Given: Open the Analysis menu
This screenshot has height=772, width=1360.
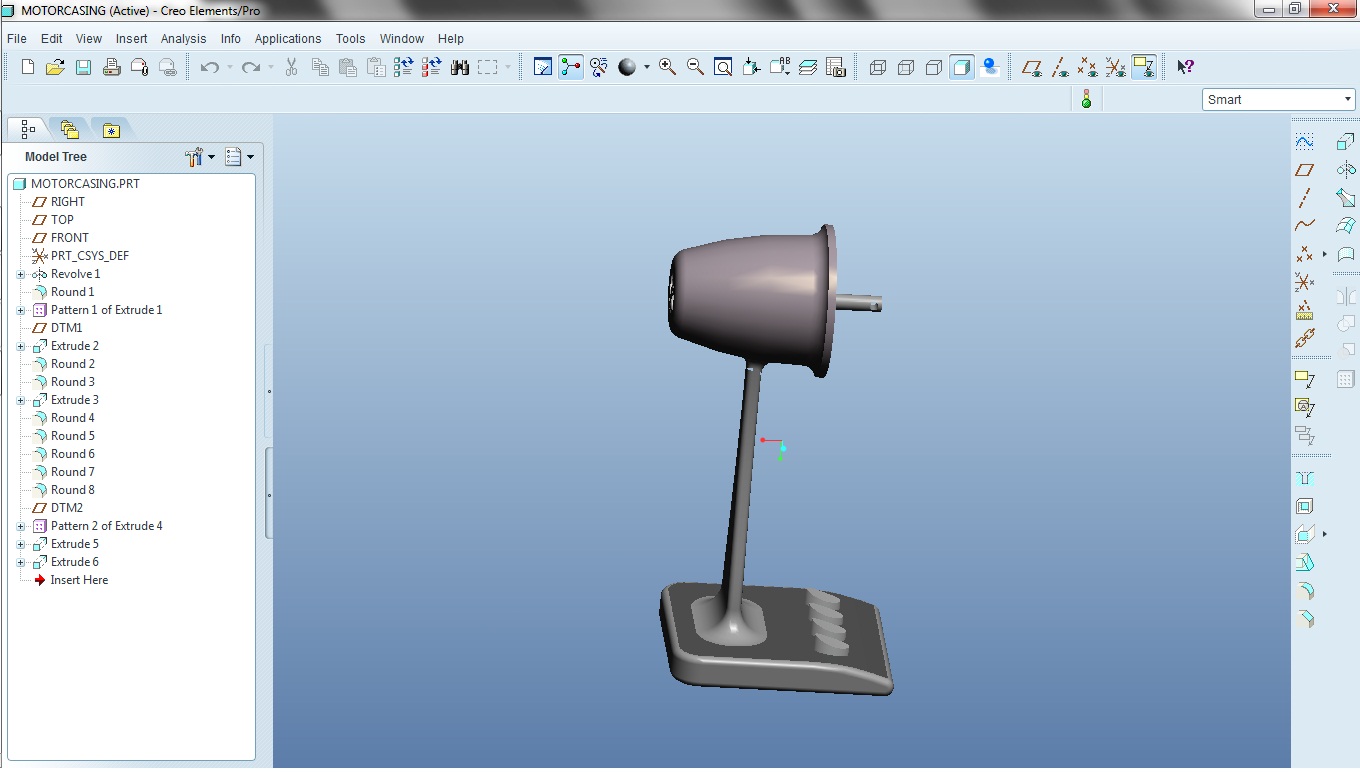Looking at the screenshot, I should coord(183,38).
